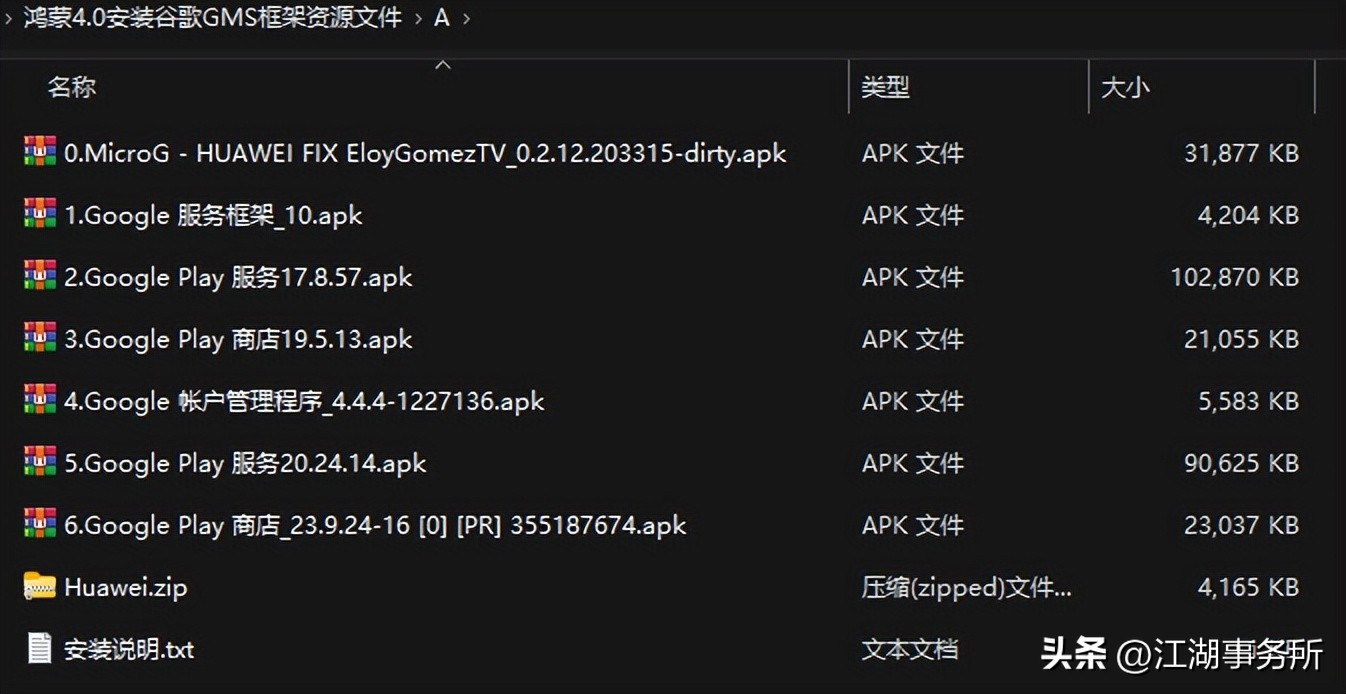
Task: Expand the chevron after folder A in path
Action: click(466, 18)
